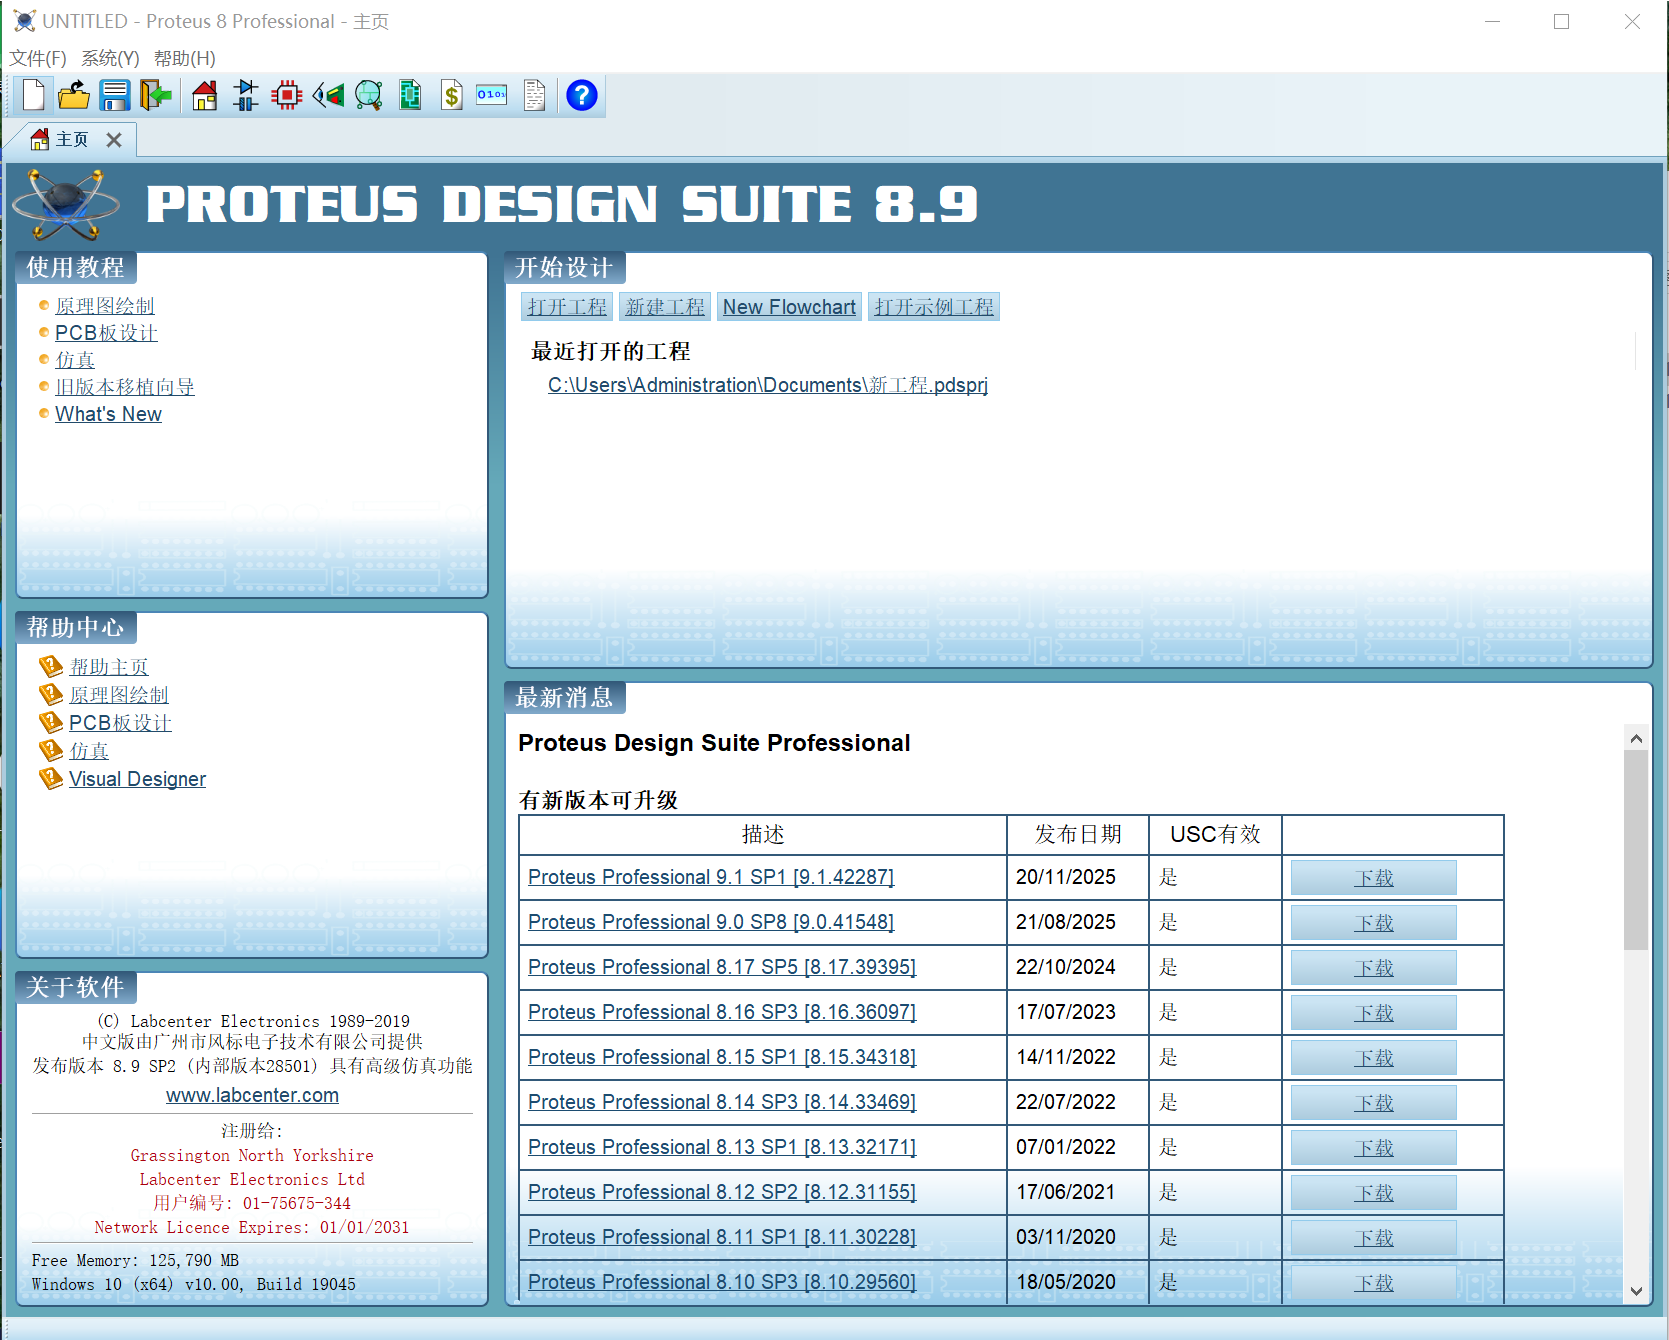
Task: Select the 主页 tab
Action: [70, 140]
